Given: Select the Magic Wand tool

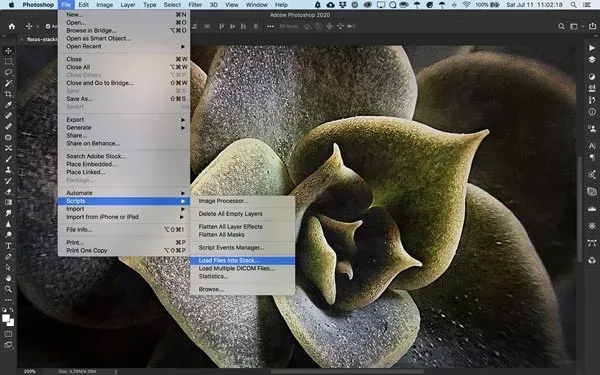Looking at the screenshot, I should tap(8, 83).
